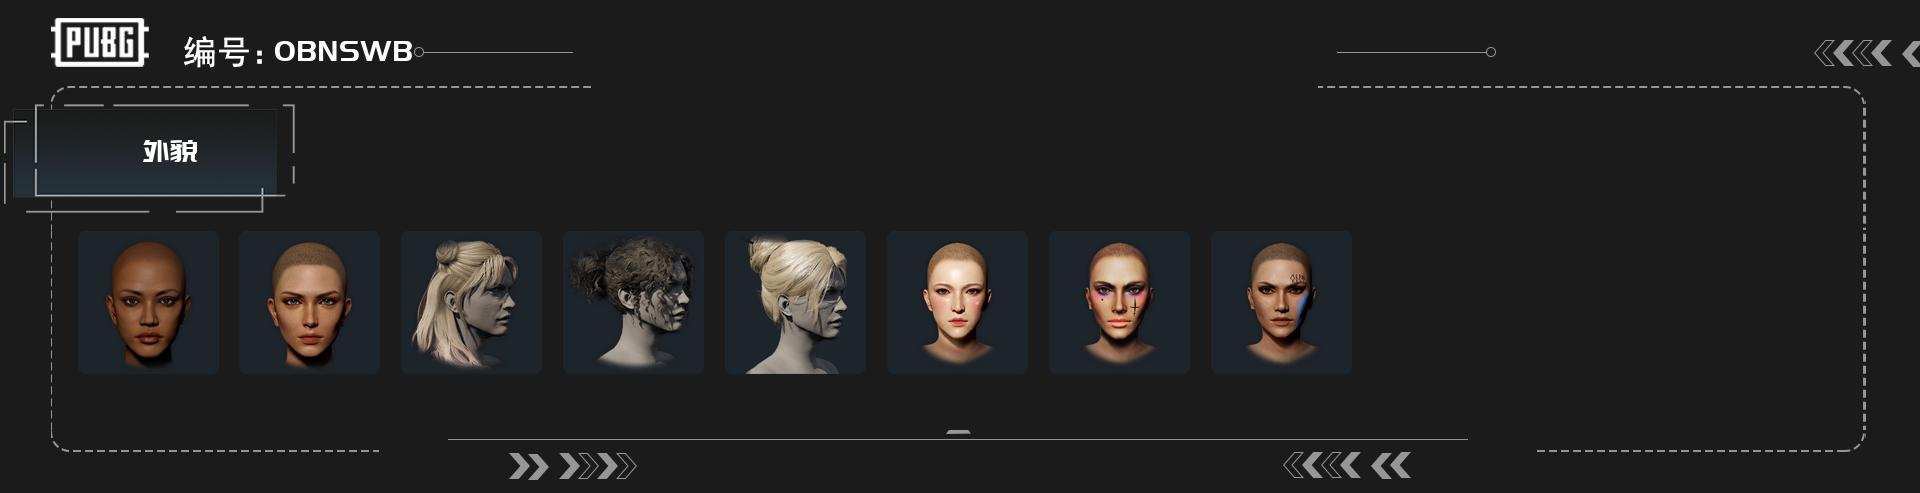Select the buzz-cut tan face thumbnail
The height and width of the screenshot is (493, 1920).
[309, 302]
